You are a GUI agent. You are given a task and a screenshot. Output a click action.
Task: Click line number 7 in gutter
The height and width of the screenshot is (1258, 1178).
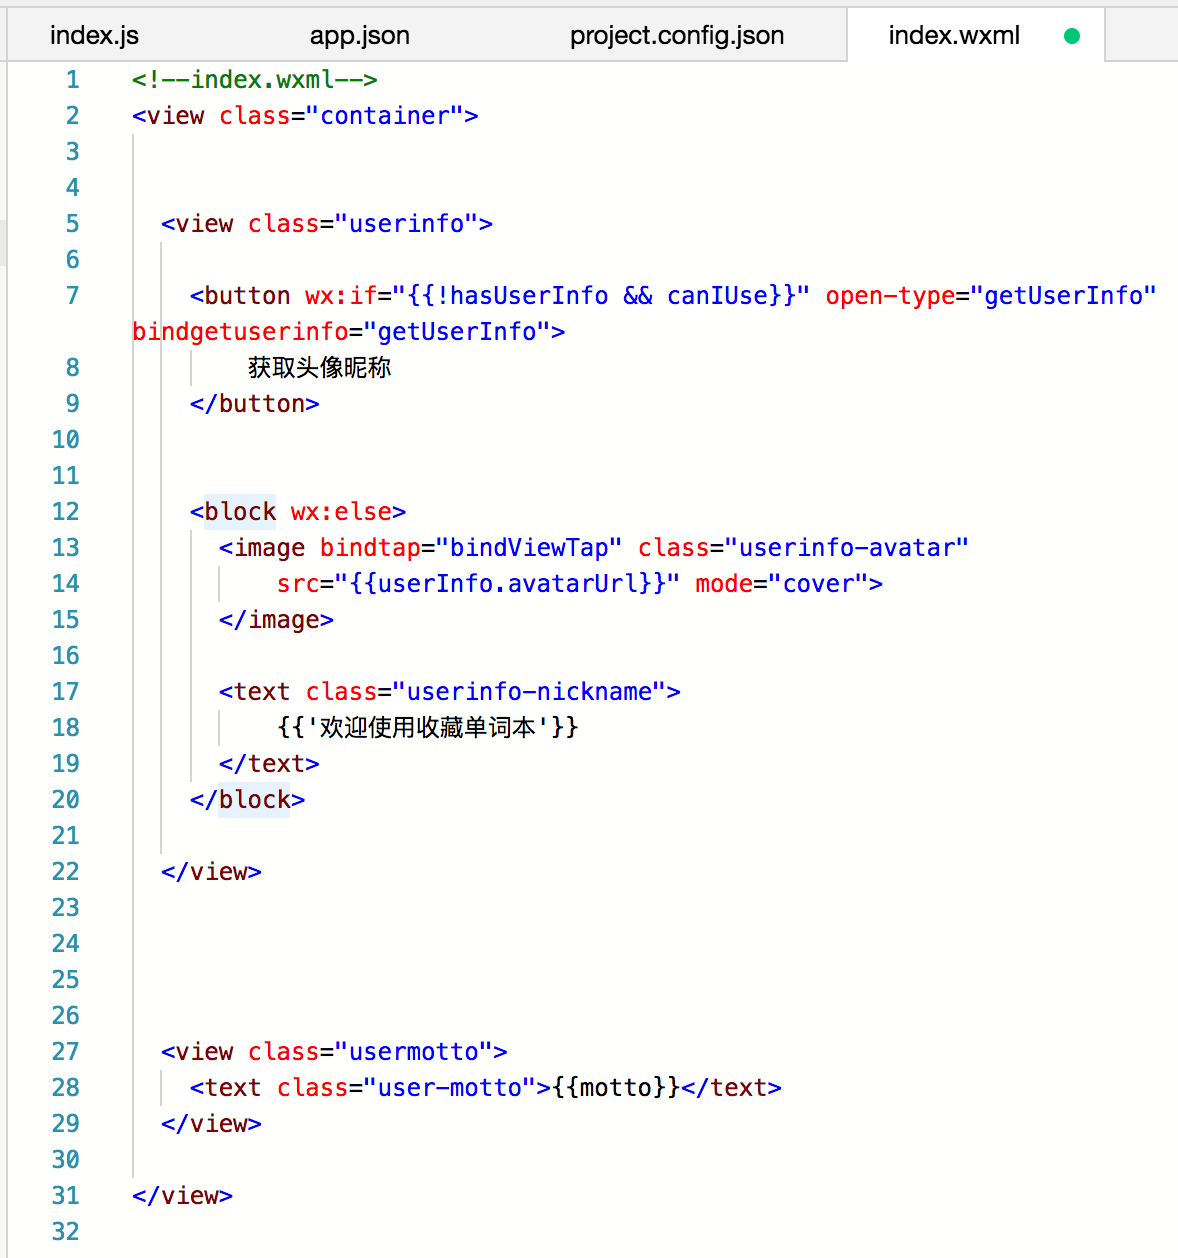(x=72, y=296)
